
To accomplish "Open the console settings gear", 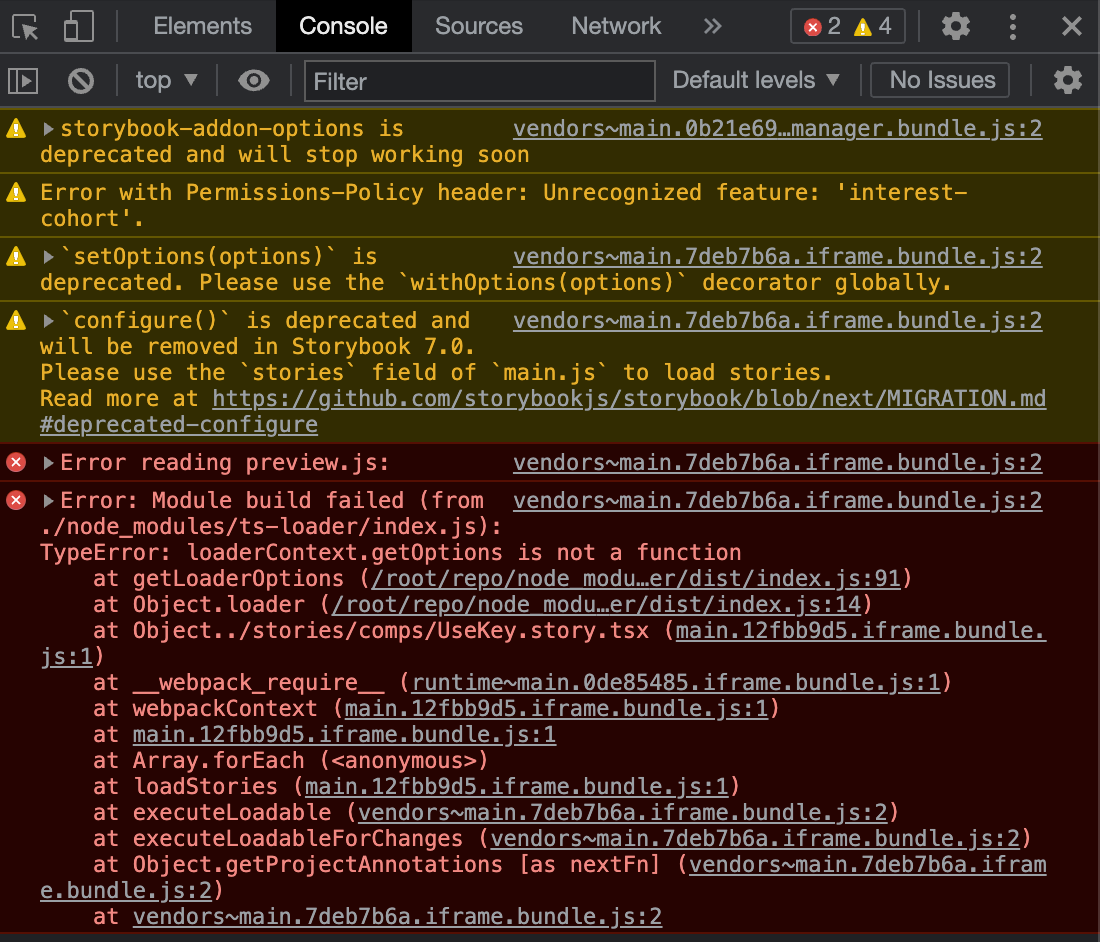I will (1067, 80).
